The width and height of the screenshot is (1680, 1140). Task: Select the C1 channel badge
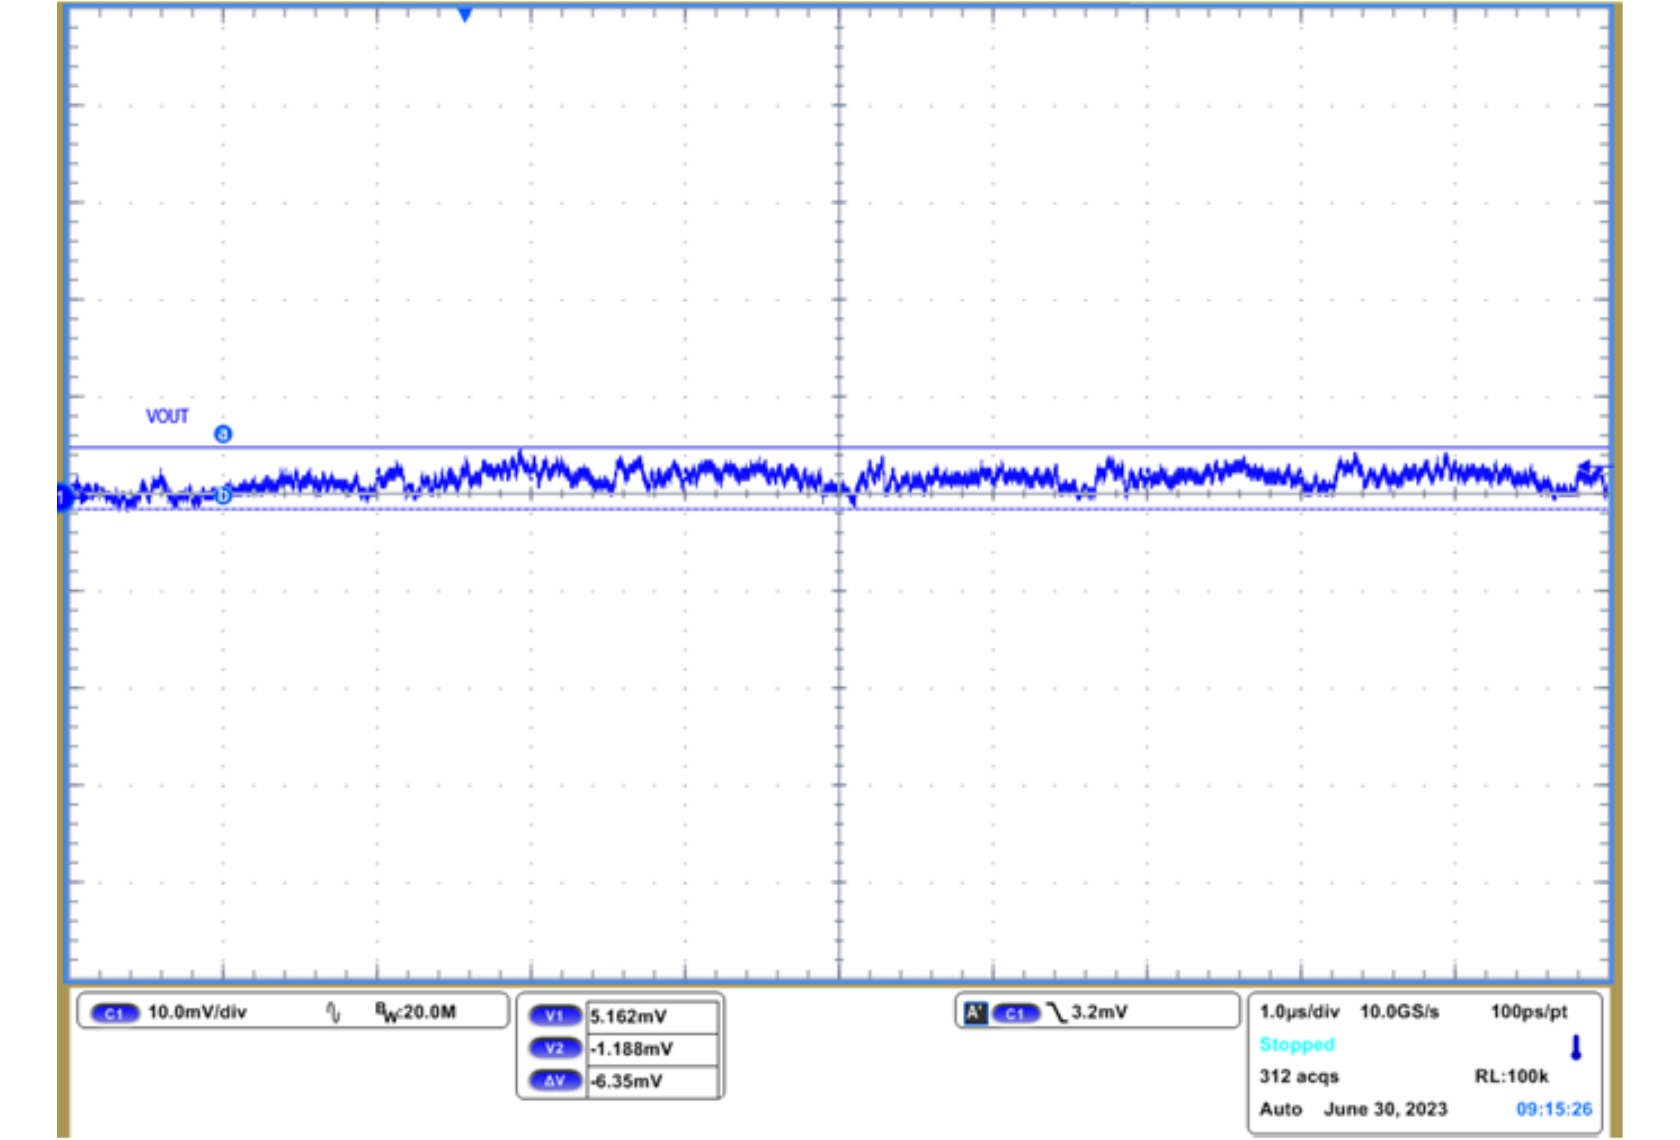(115, 1013)
